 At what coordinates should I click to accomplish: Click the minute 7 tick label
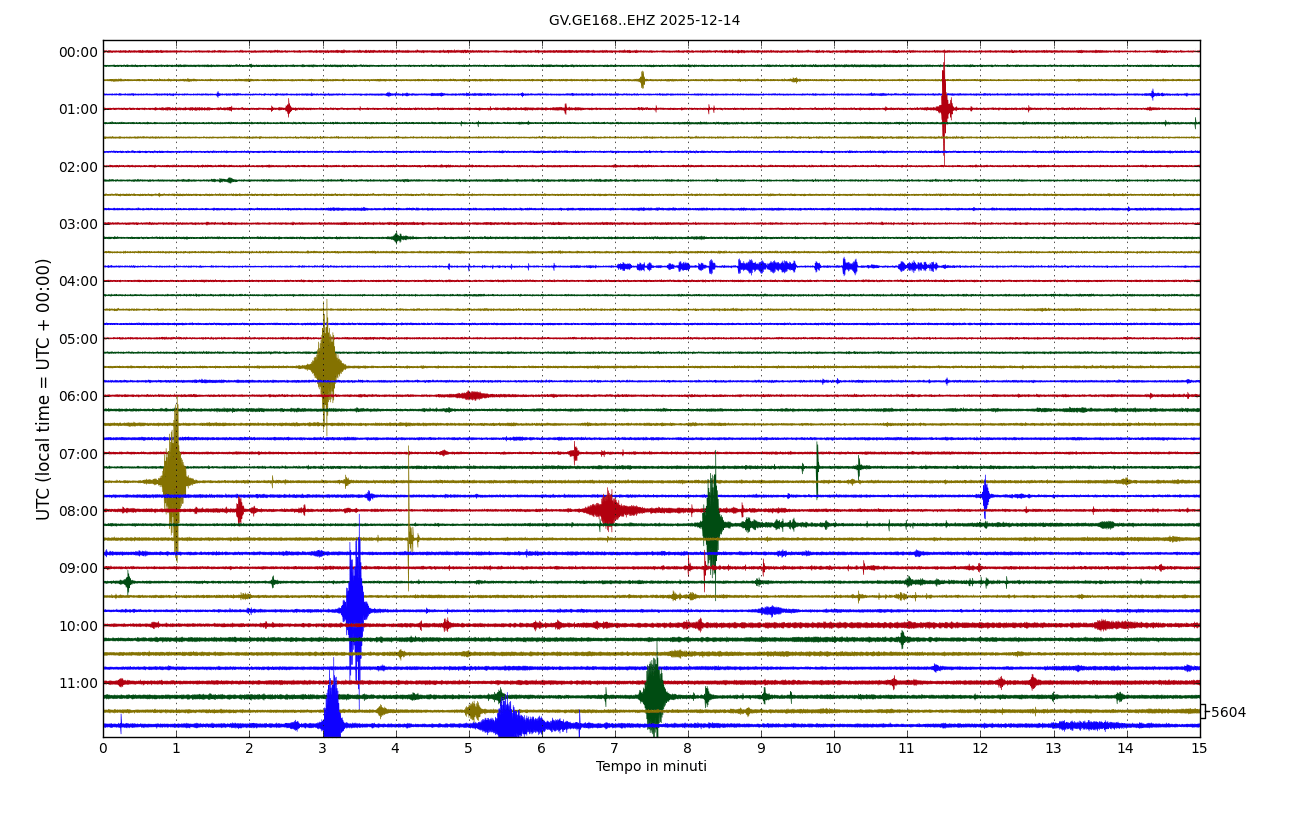[614, 748]
